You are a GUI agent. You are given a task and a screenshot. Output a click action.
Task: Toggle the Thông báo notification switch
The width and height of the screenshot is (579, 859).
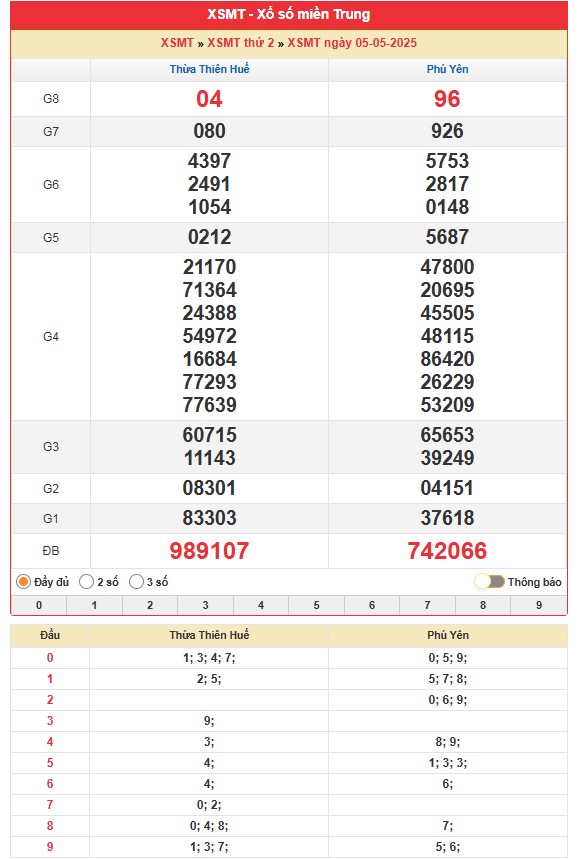tap(490, 582)
